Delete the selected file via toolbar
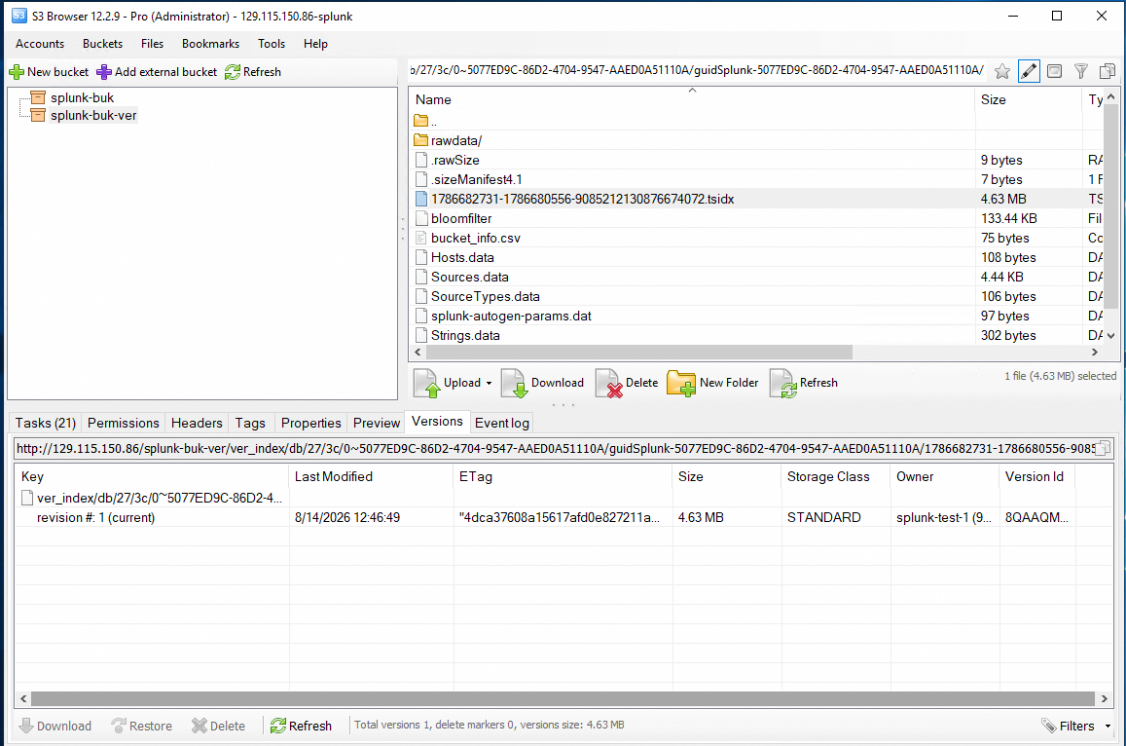This screenshot has width=1126, height=746. tap(626, 383)
